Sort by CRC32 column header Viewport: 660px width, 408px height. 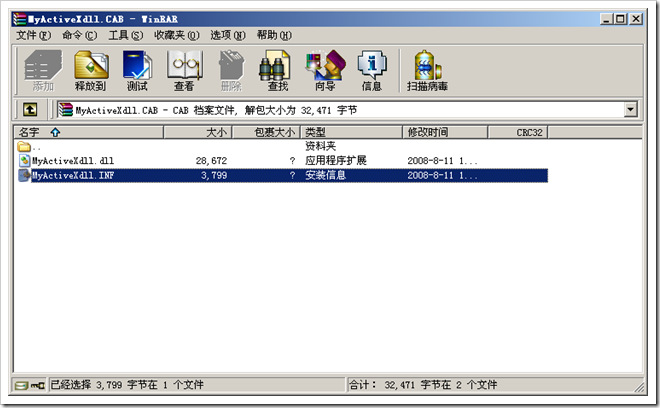click(517, 132)
